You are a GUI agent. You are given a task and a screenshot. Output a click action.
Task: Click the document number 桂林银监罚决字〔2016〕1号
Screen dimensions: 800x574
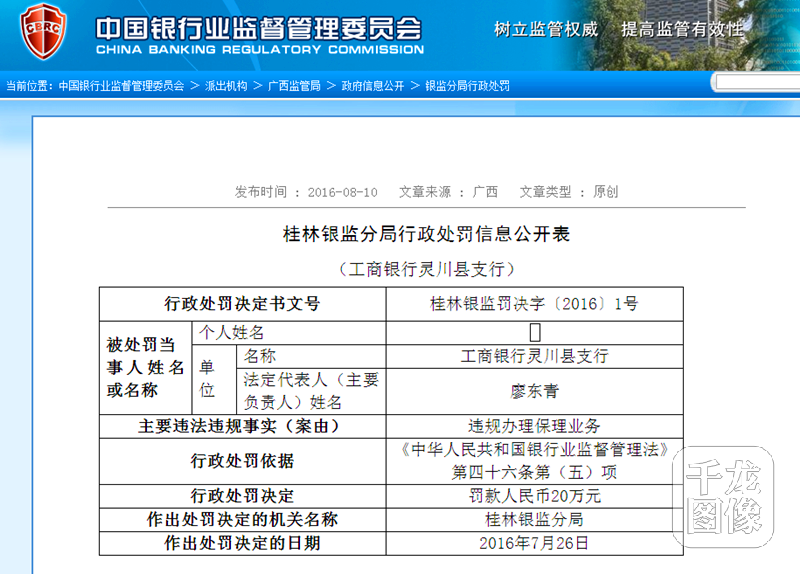pos(534,304)
